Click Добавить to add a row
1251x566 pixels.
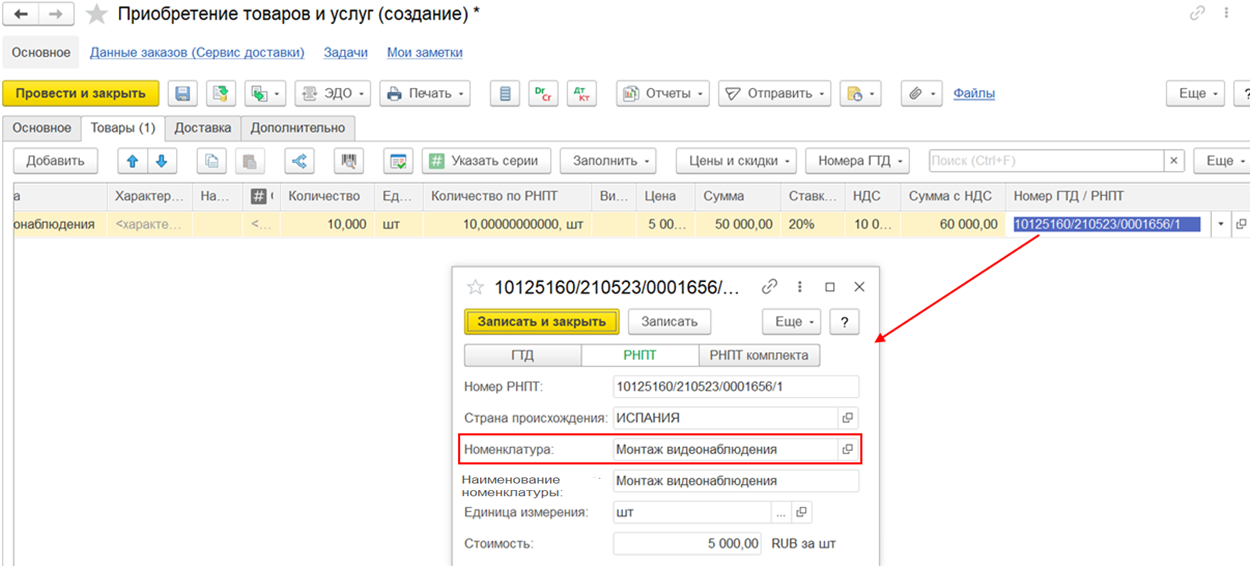(56, 161)
